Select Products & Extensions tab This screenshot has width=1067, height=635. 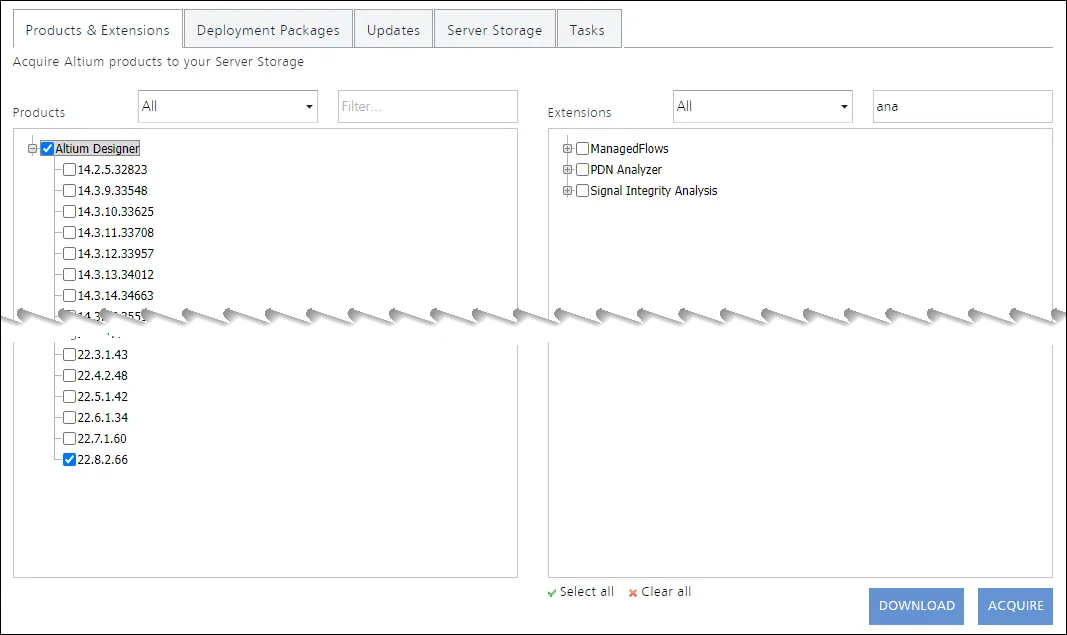point(98,29)
